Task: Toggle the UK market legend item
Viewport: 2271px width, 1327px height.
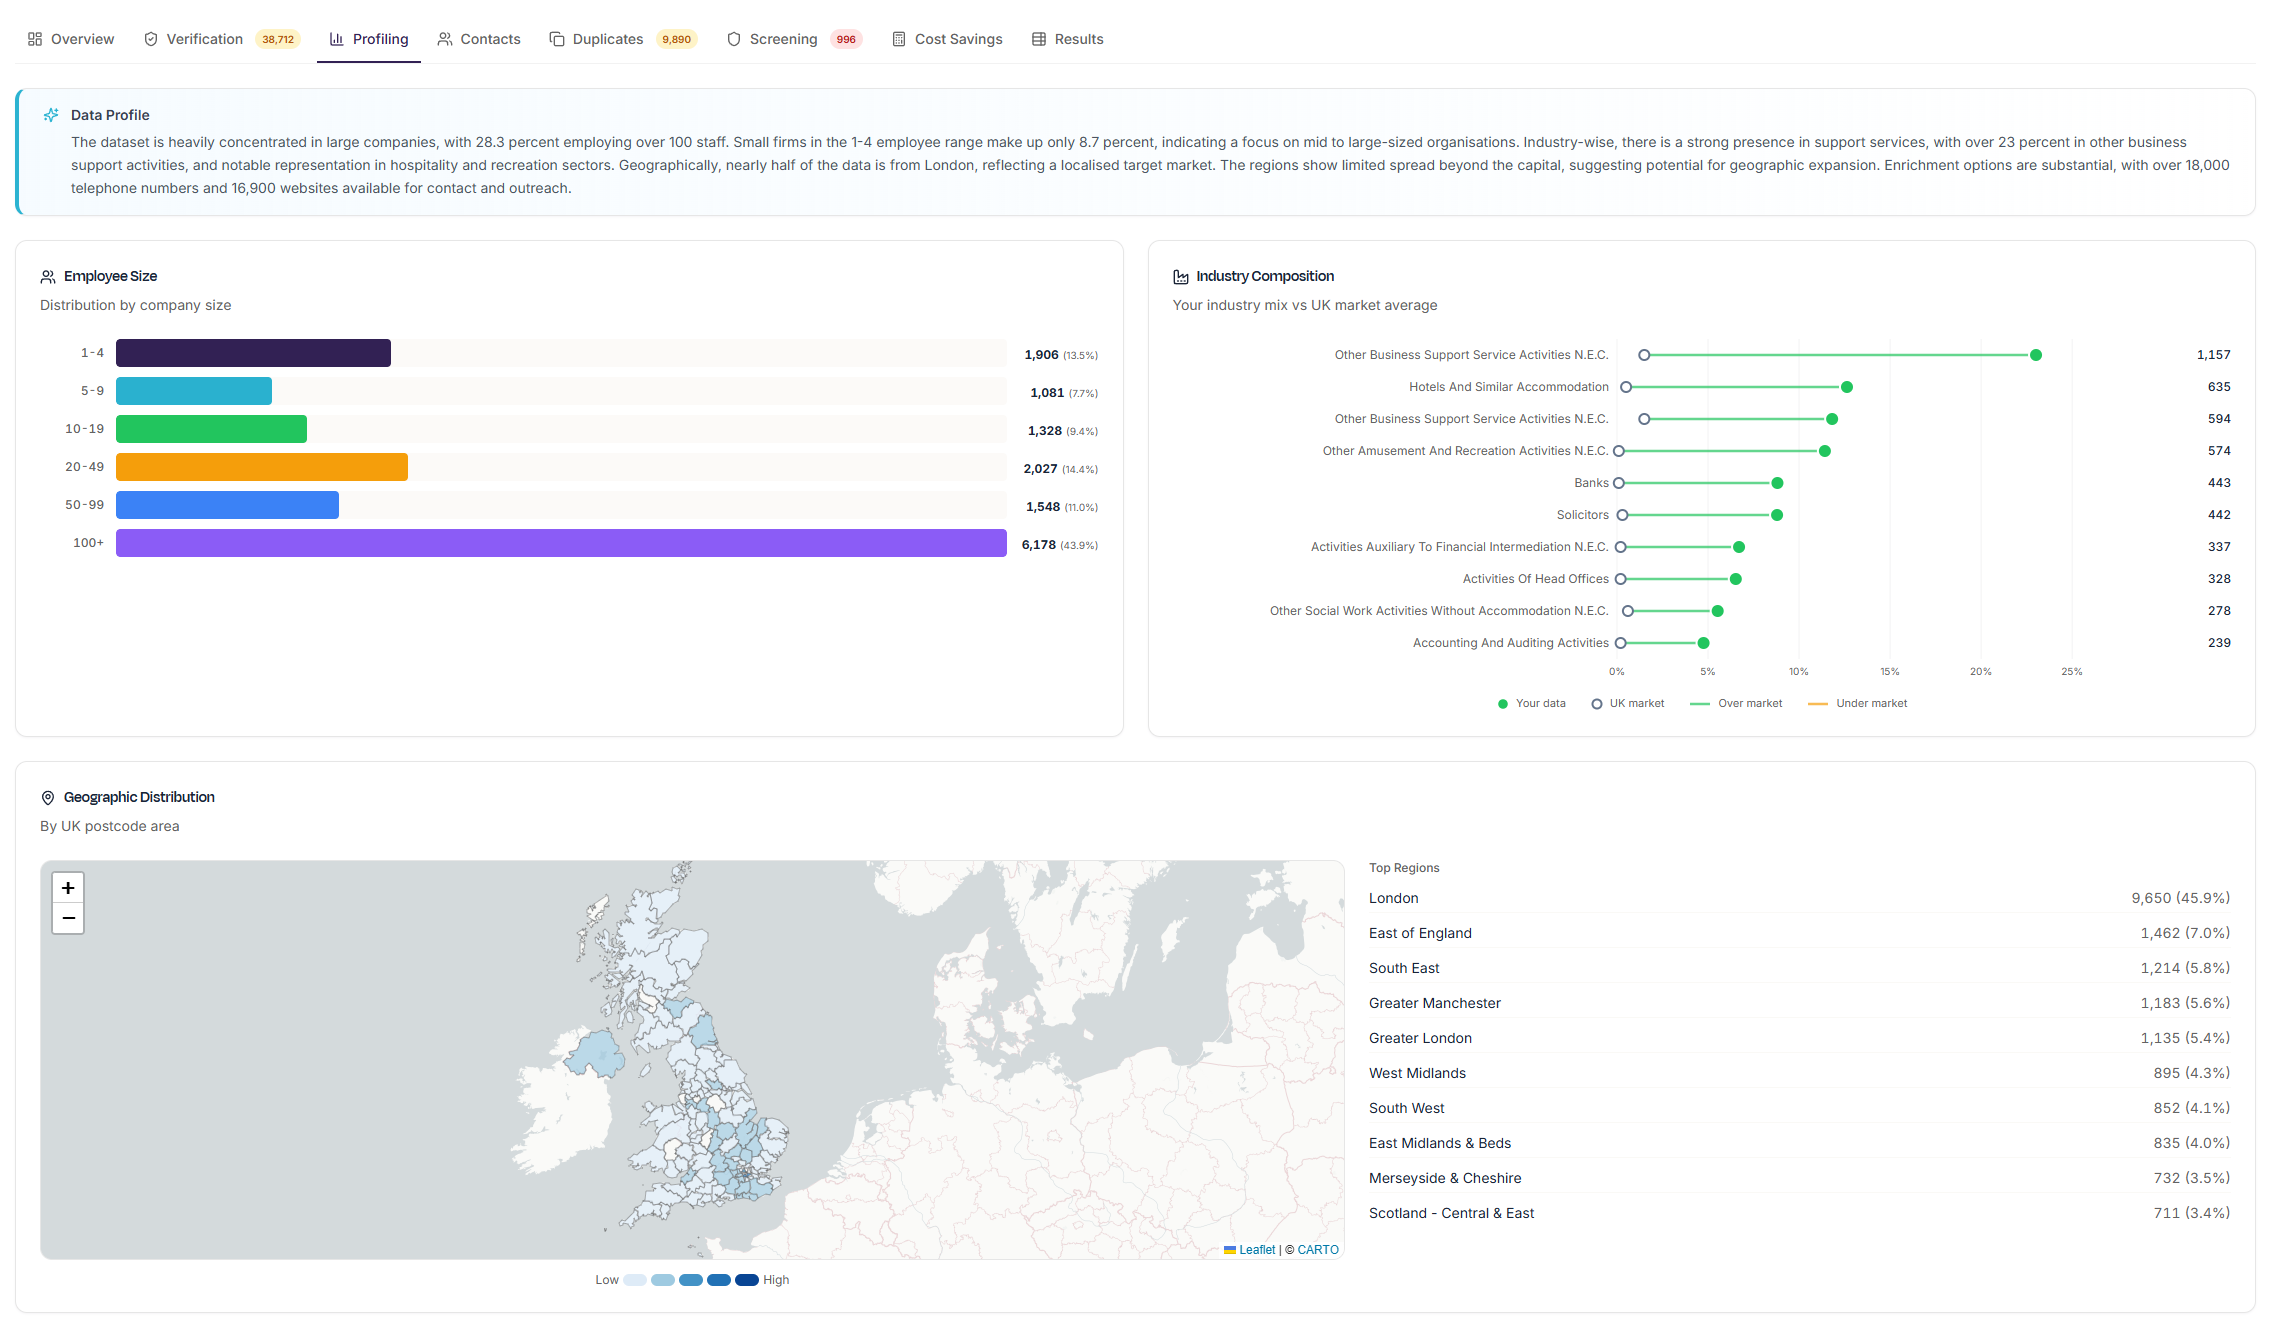Action: tap(1627, 703)
